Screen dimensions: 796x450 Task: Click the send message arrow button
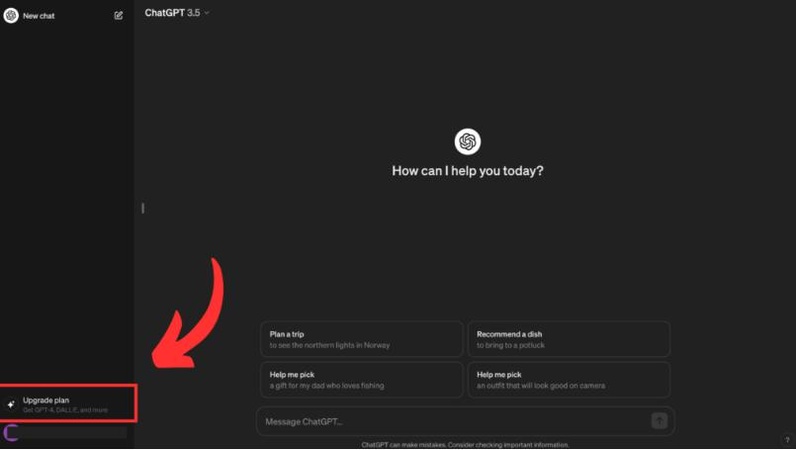(659, 421)
